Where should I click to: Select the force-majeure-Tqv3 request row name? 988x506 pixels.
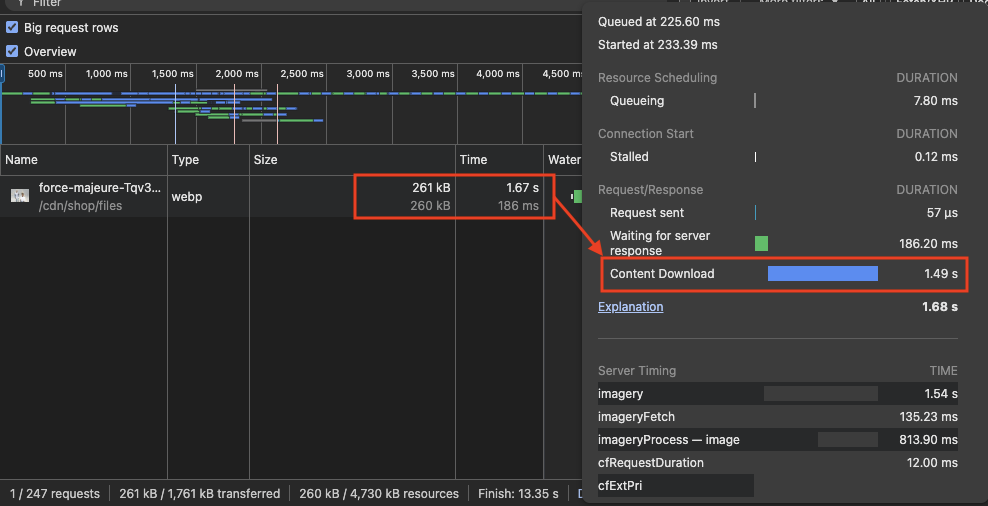point(100,188)
